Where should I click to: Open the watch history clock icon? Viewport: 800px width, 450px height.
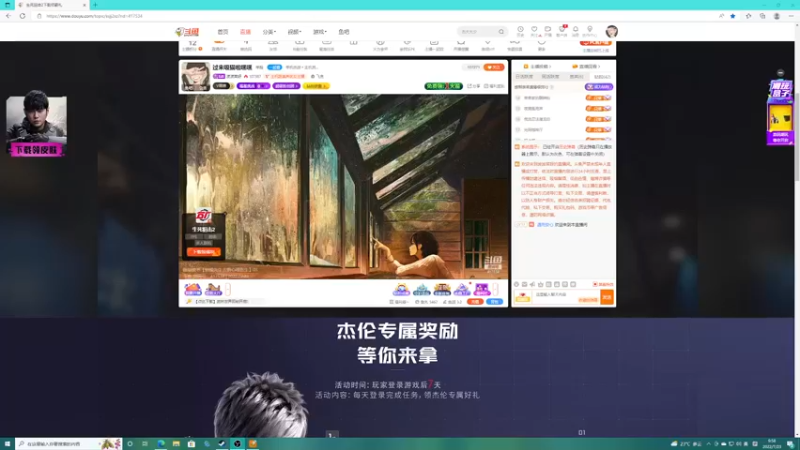tap(520, 31)
